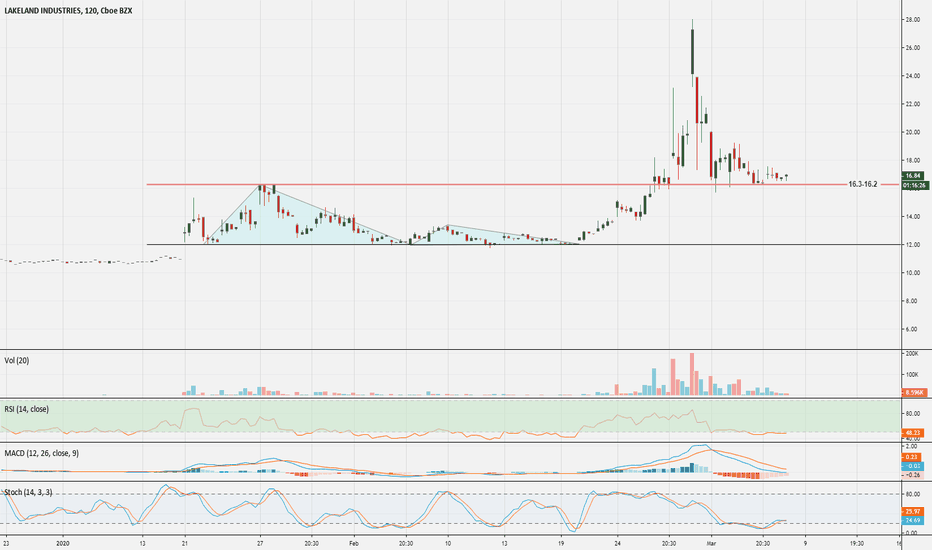Click the 12.00 price axis label

912,244
